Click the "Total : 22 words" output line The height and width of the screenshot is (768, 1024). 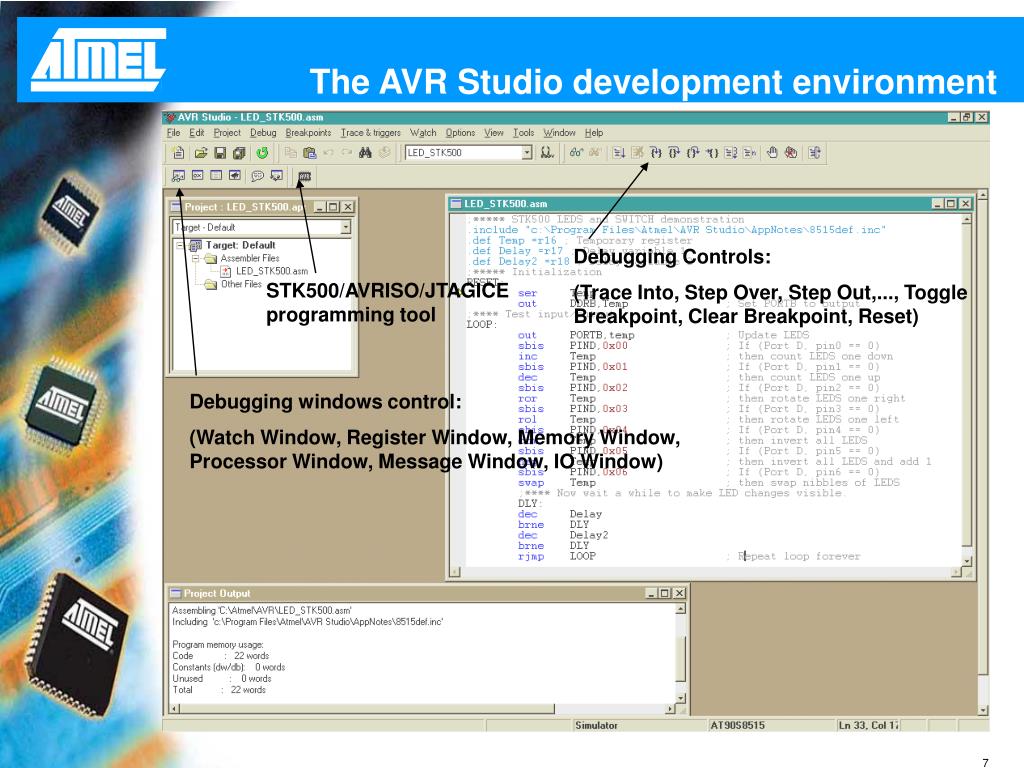coord(219,690)
